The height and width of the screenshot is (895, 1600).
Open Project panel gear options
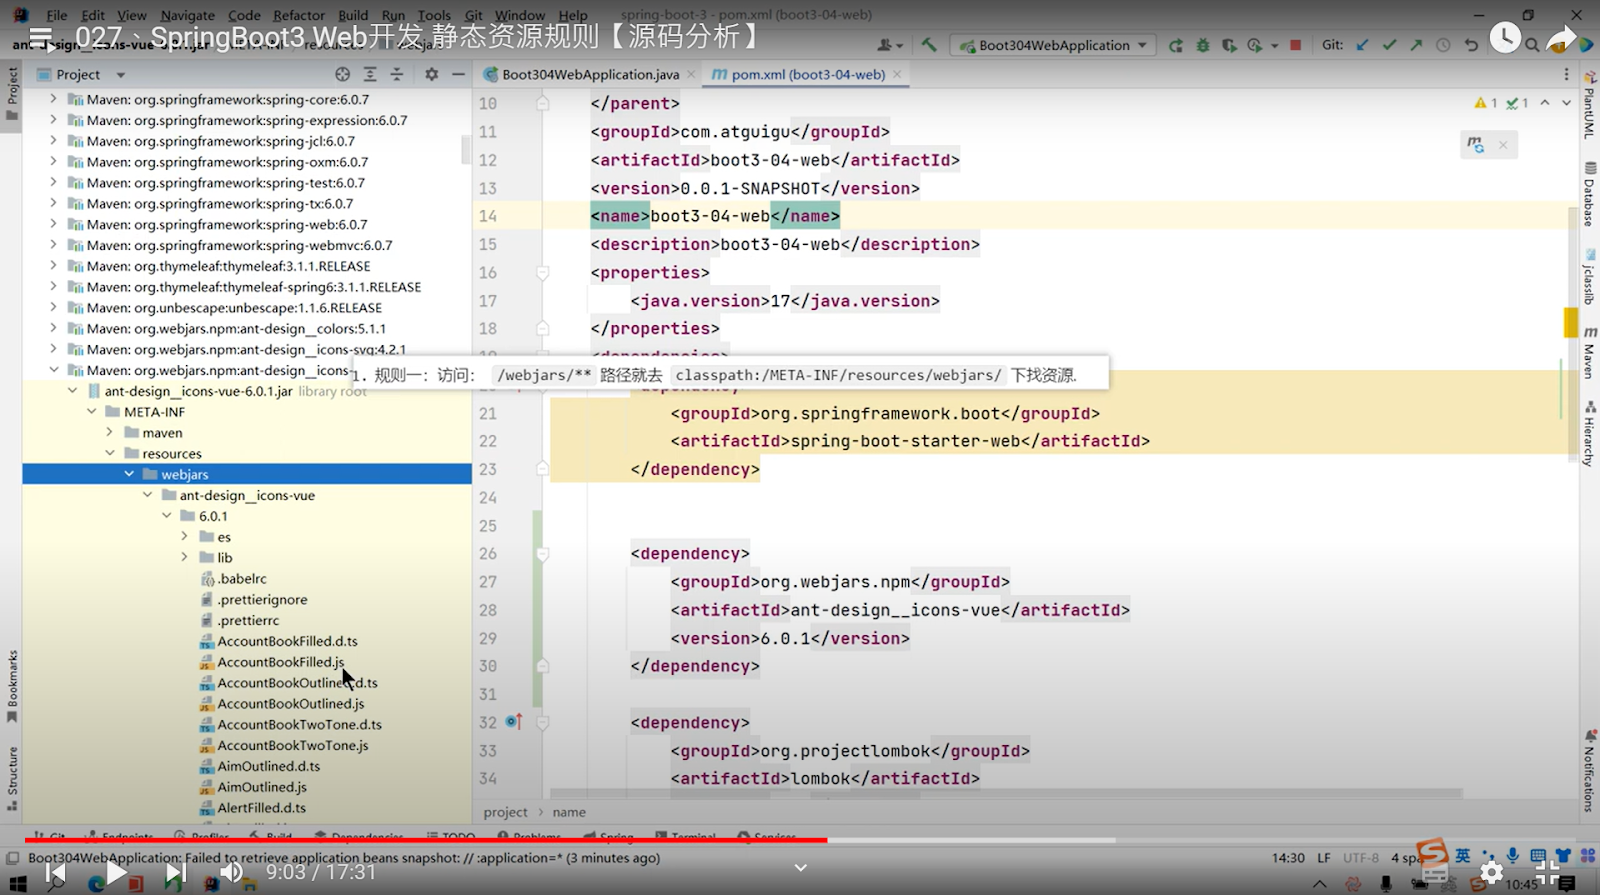tap(432, 74)
